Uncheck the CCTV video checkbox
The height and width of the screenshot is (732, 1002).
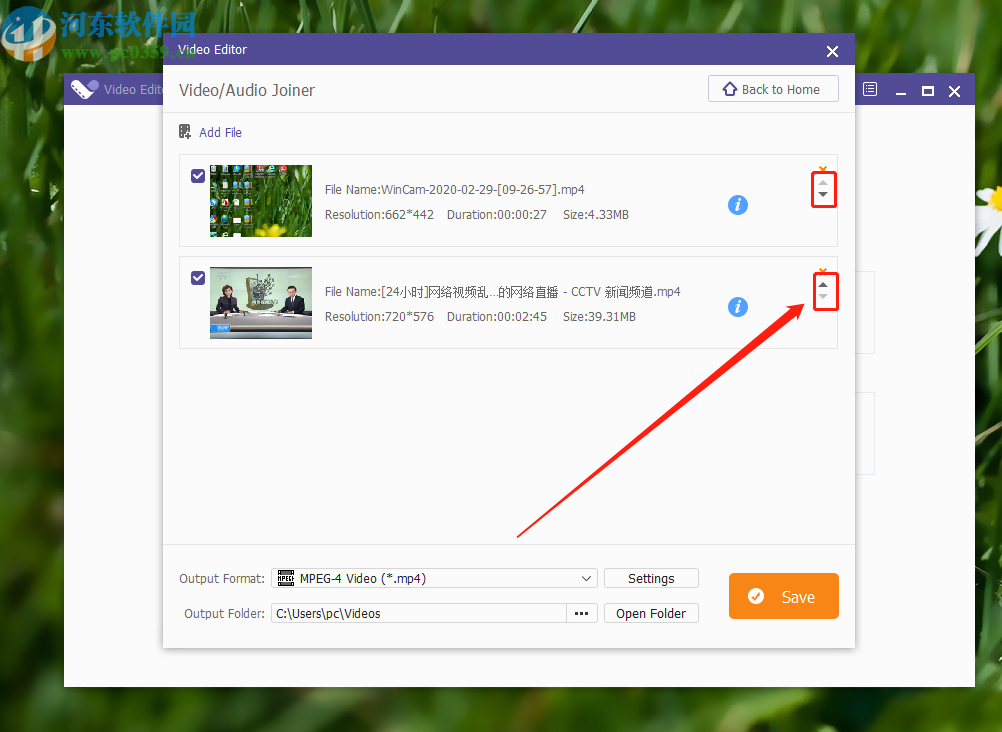coord(197,278)
